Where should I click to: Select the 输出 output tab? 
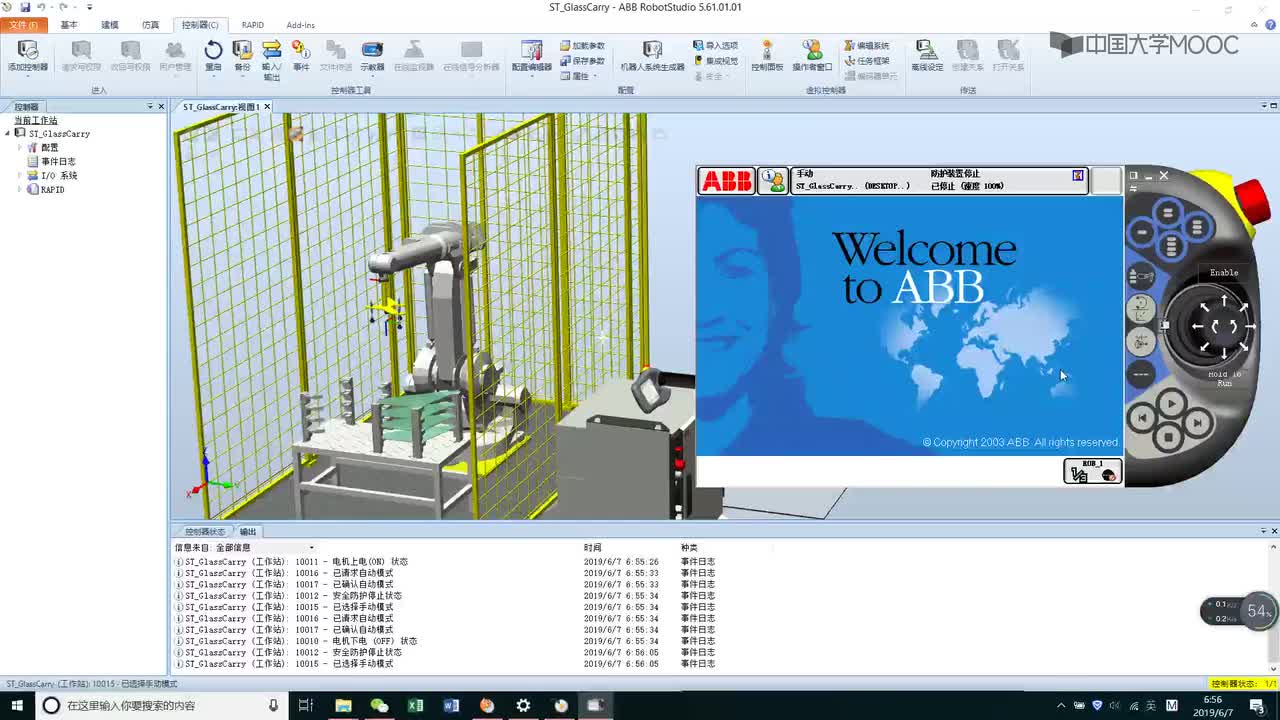pyautogui.click(x=247, y=532)
